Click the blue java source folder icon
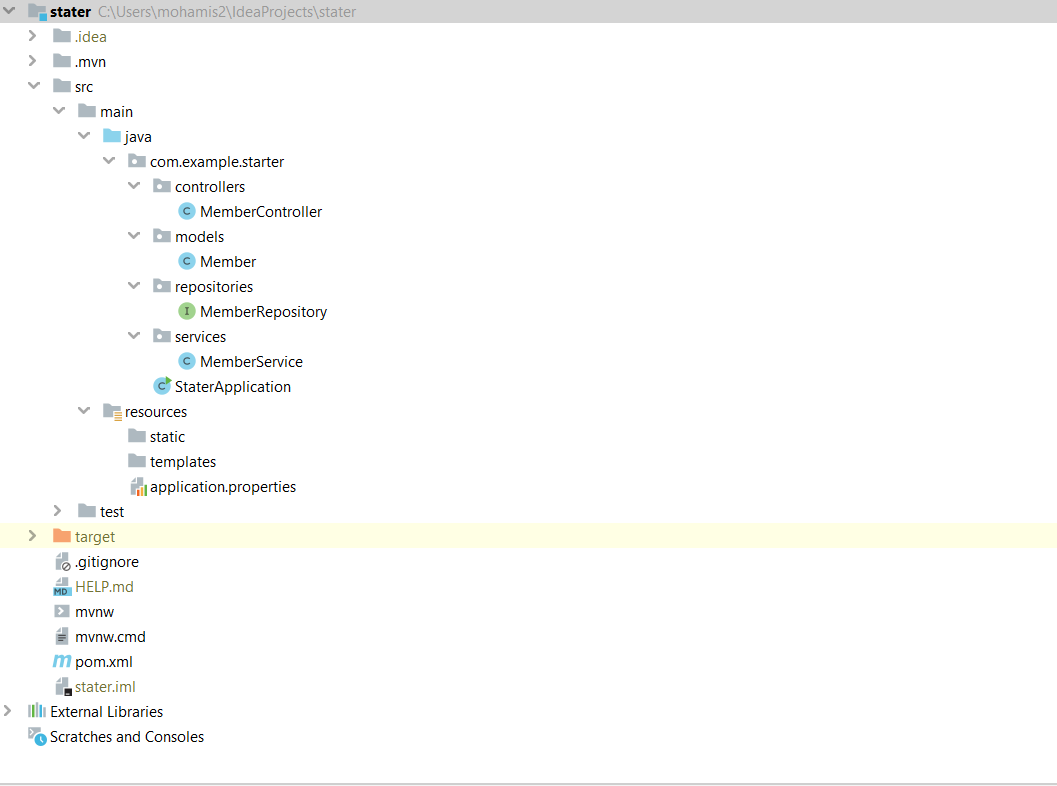1057x786 pixels. click(x=112, y=135)
